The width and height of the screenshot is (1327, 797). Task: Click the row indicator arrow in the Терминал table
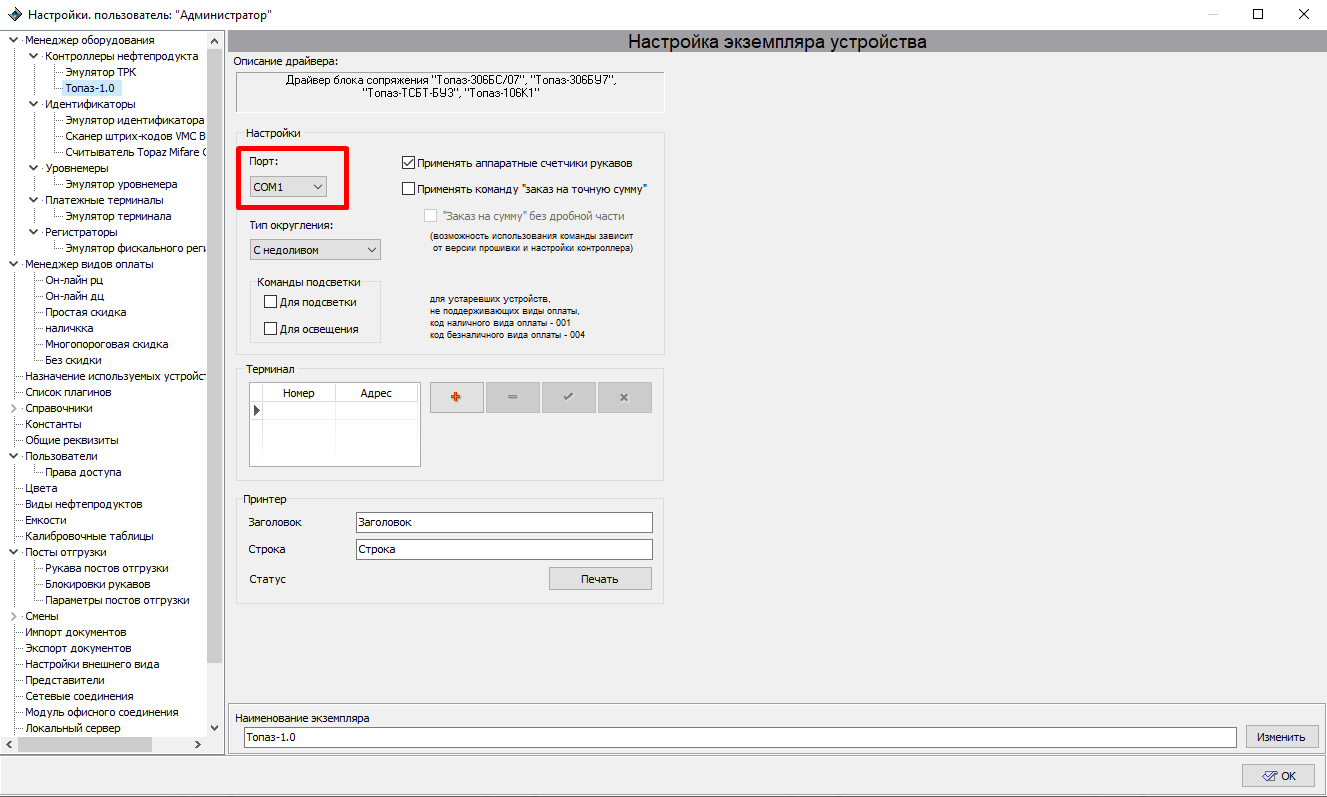[256, 410]
